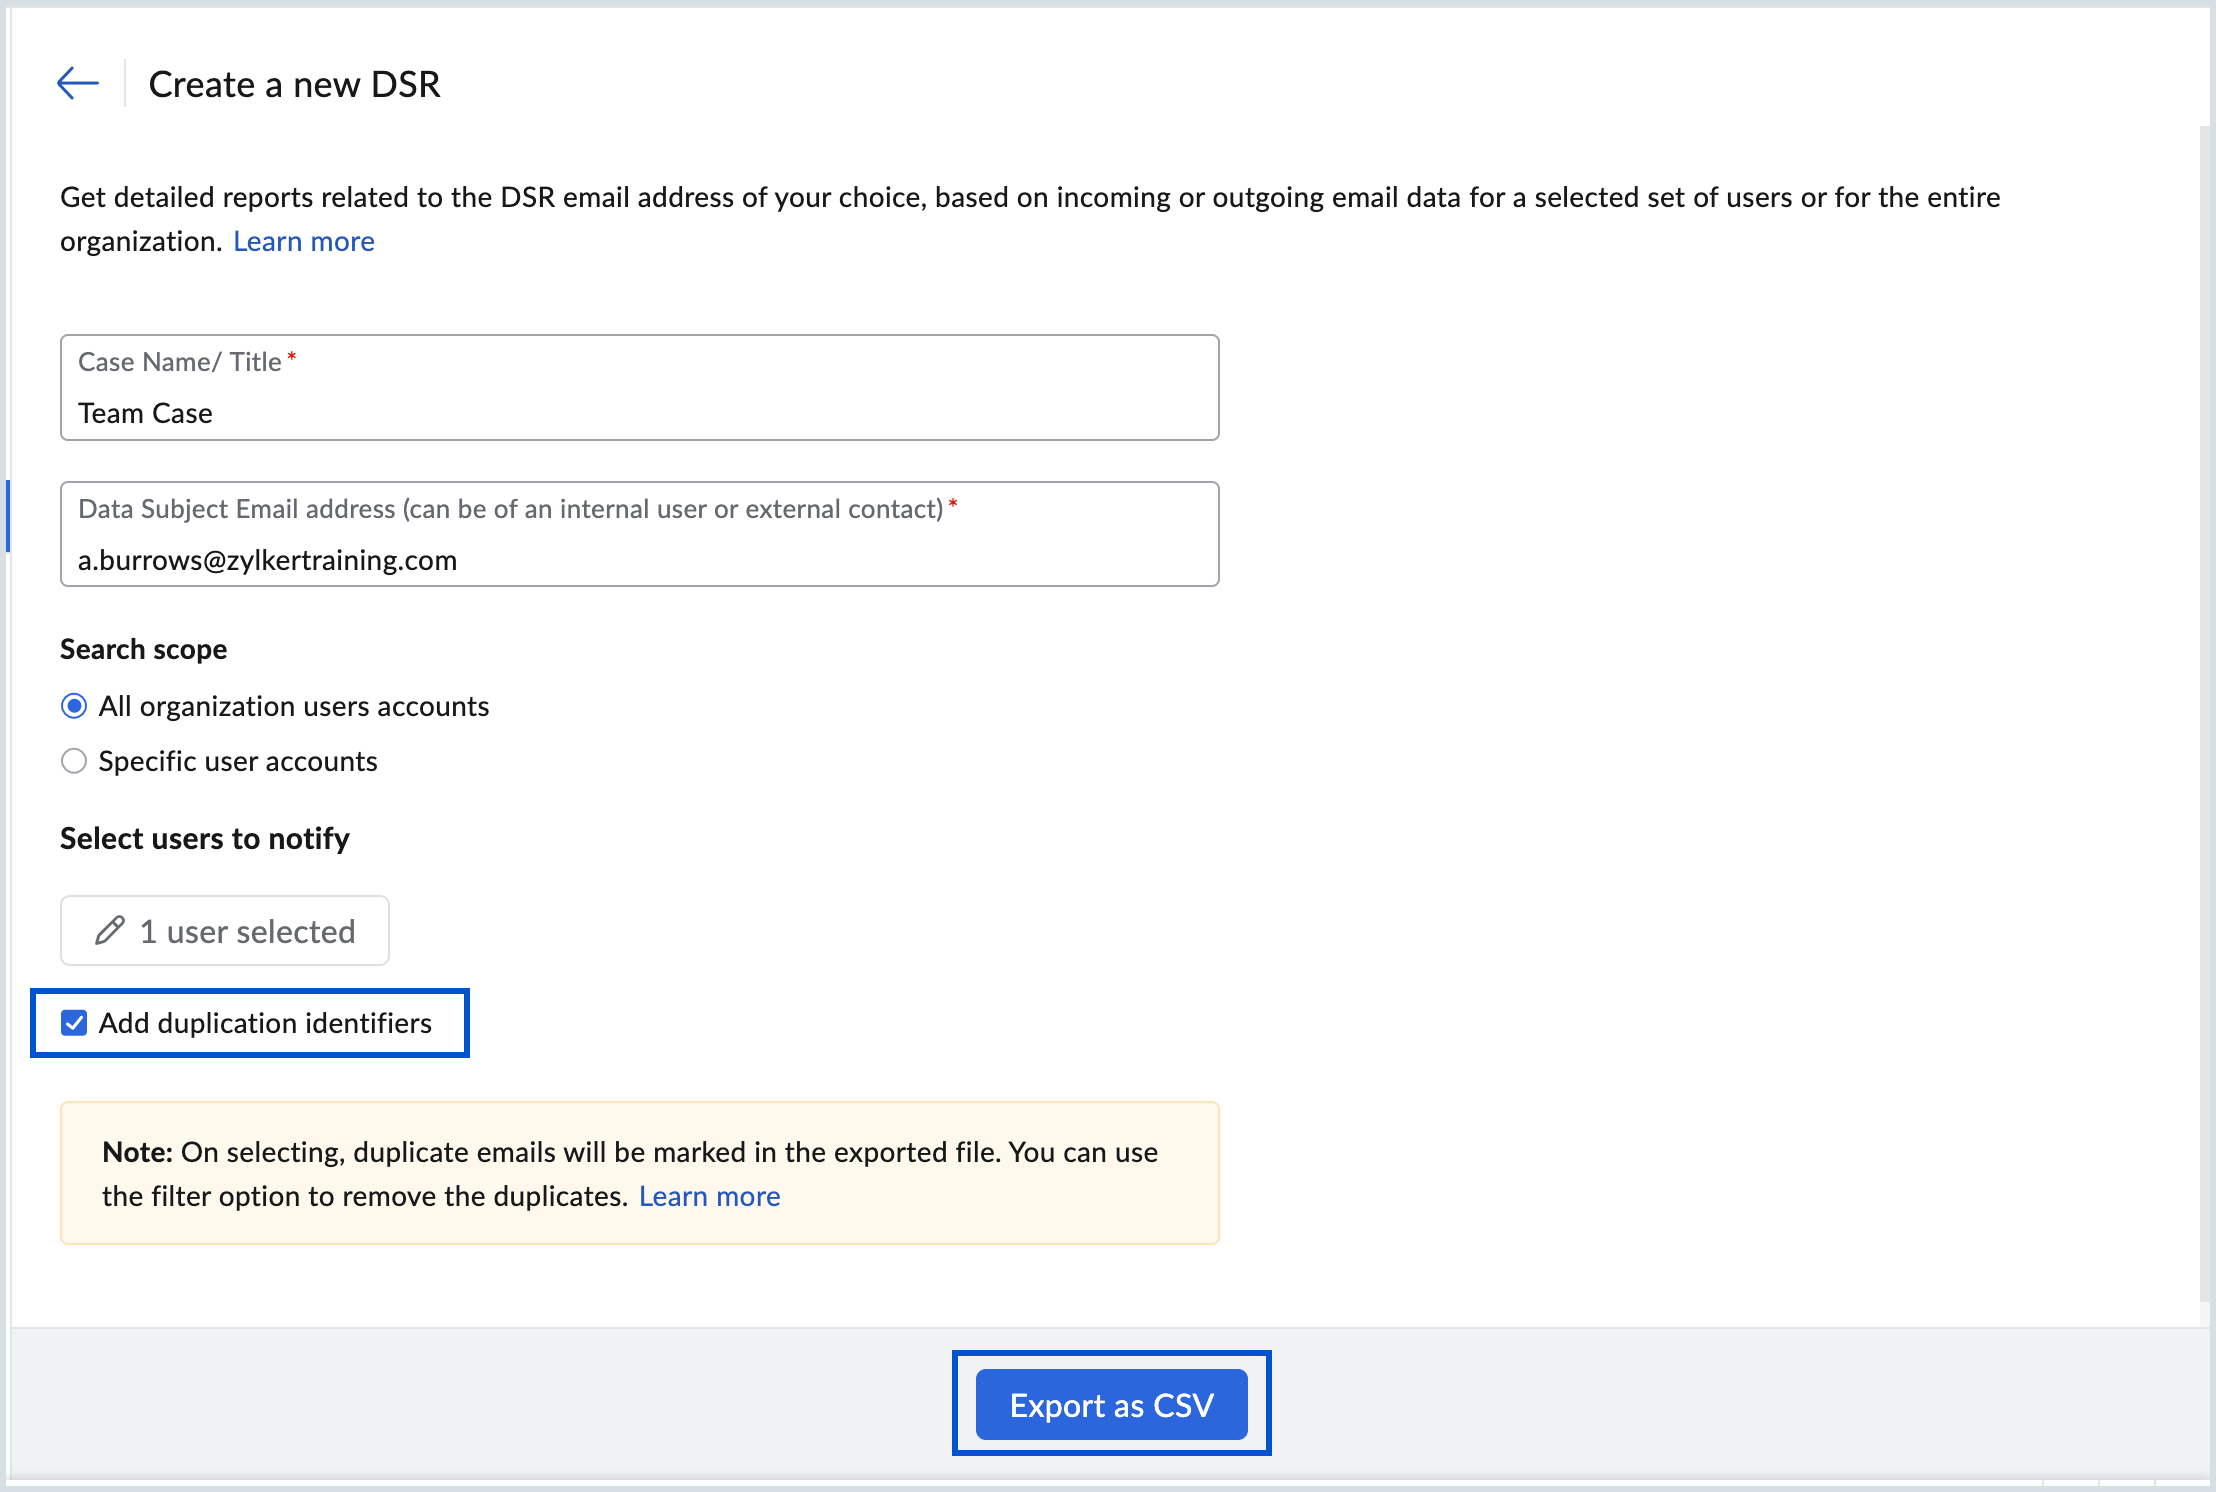
Task: Click the Search scope heading
Action: click(143, 649)
